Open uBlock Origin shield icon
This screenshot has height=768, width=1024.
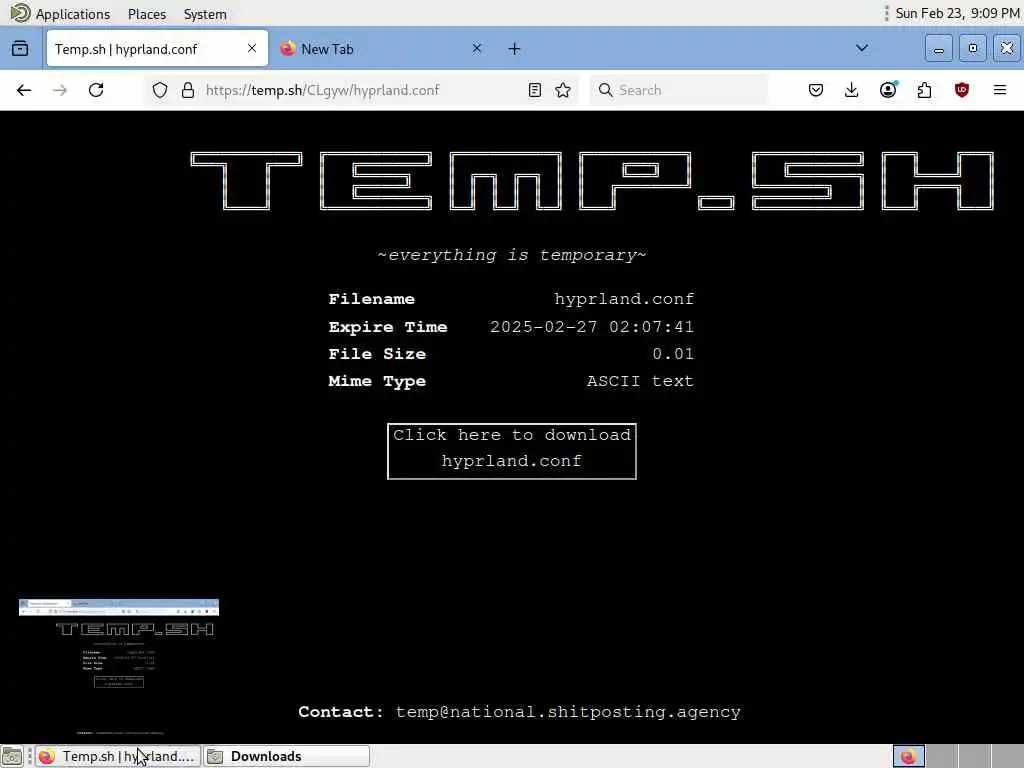[962, 90]
